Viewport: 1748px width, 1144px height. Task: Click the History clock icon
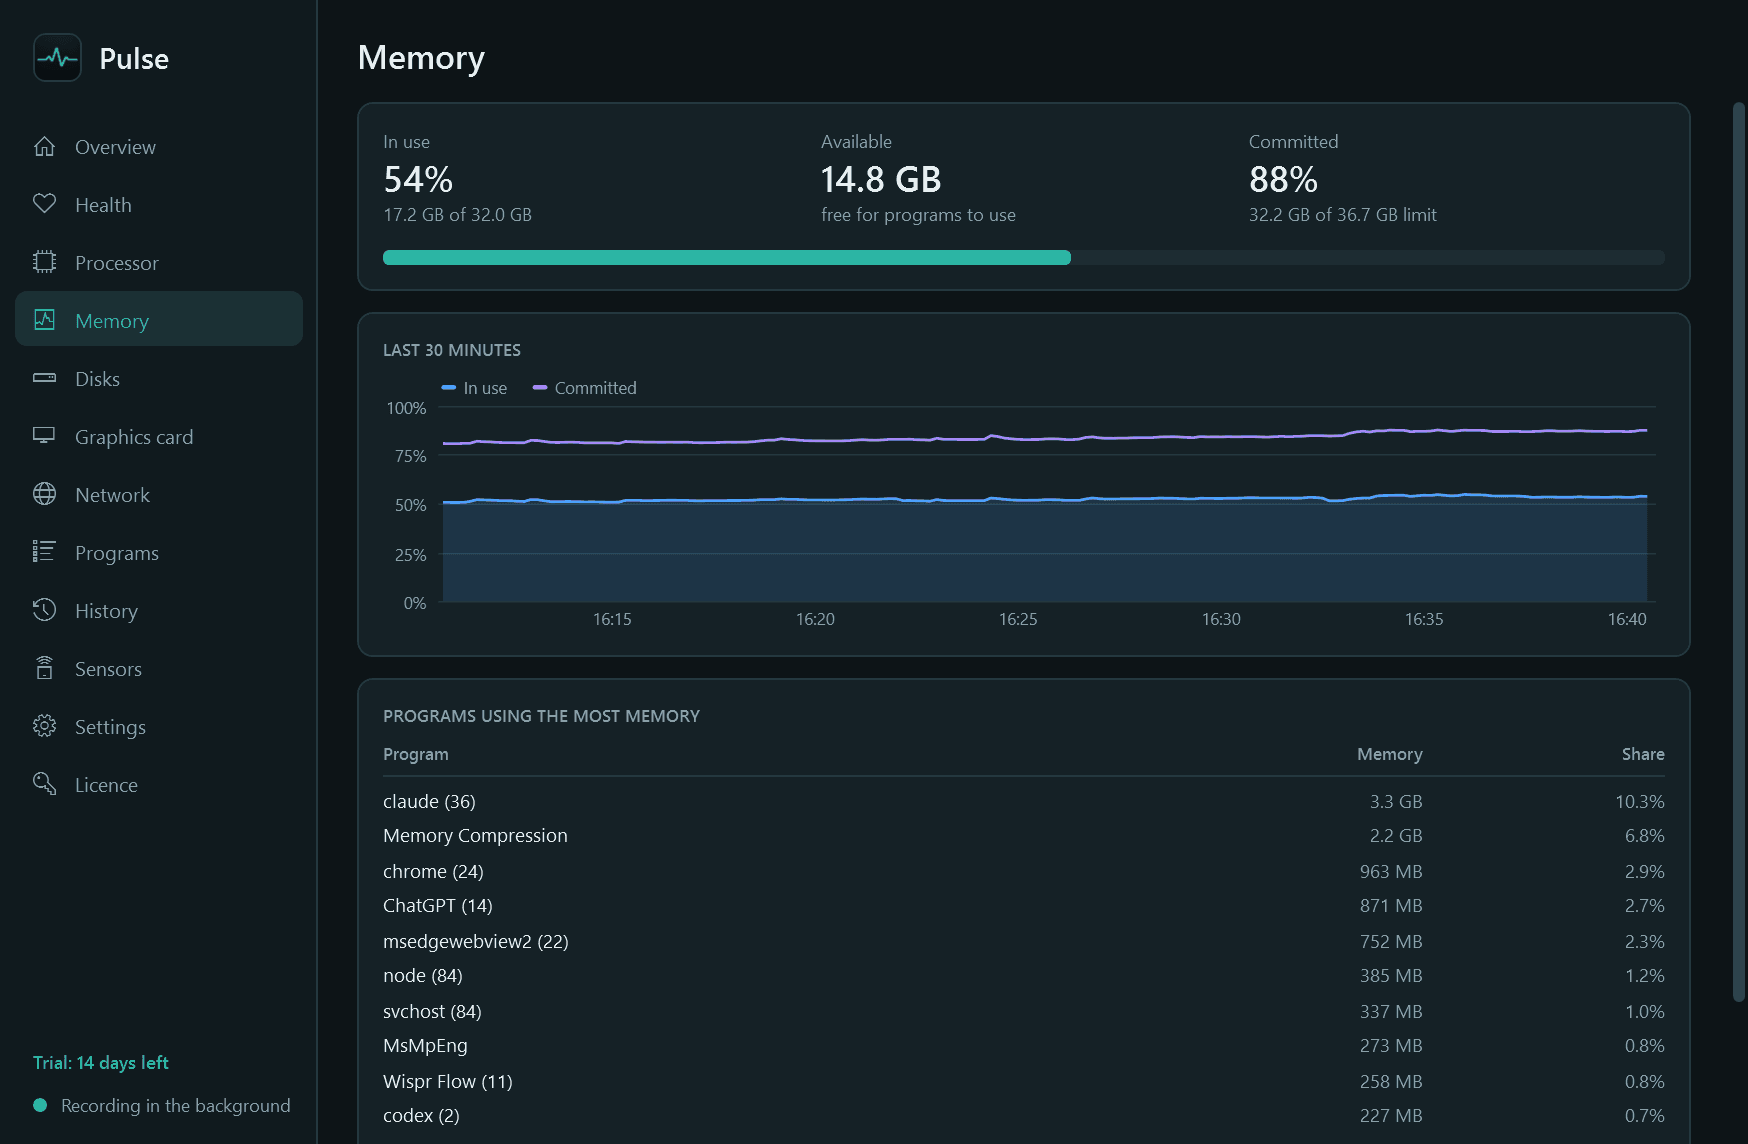click(x=44, y=610)
